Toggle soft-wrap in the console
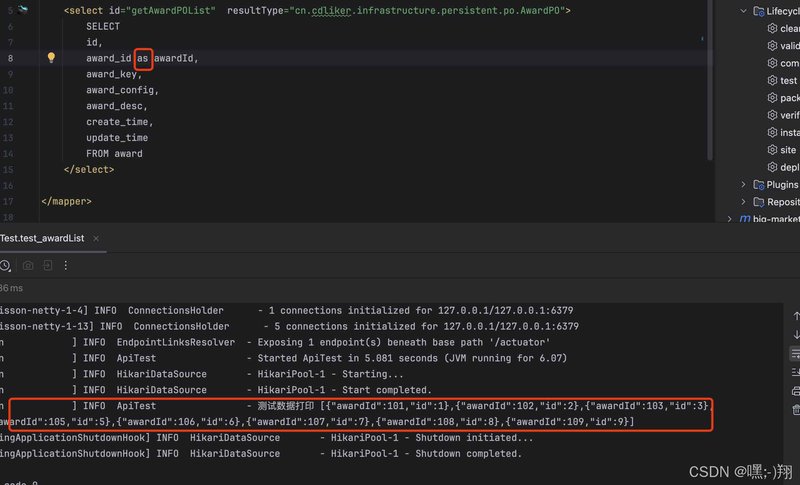This screenshot has width=800, height=485. 795,353
